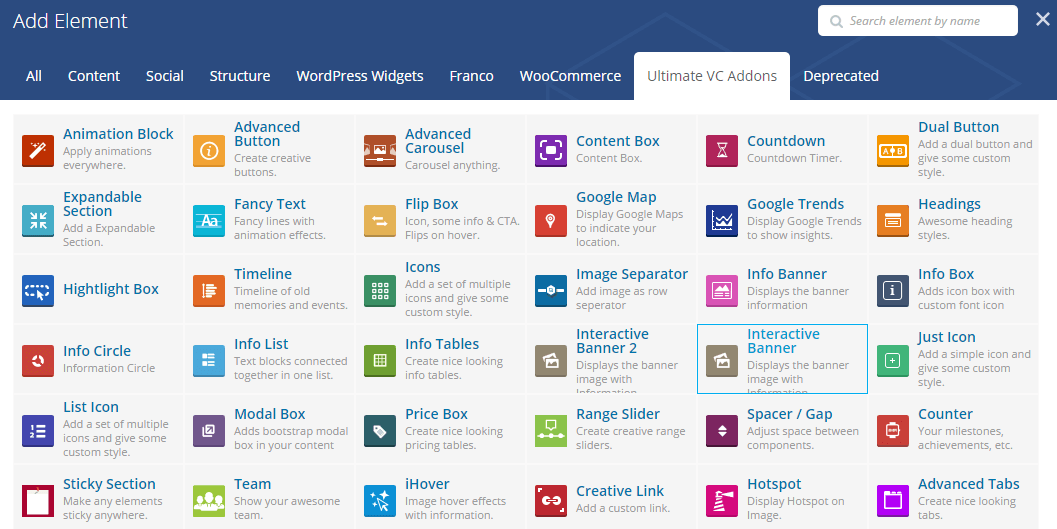
Task: Select the Ultimate VC Addons tab
Action: (712, 76)
